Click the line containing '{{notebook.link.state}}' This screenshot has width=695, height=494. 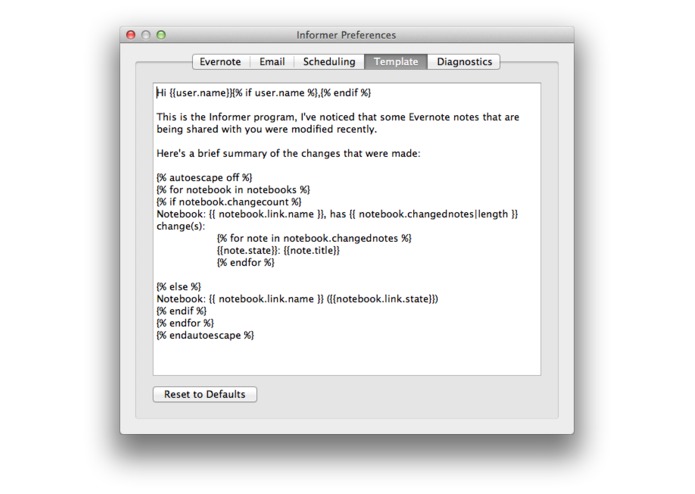pyautogui.click(x=297, y=299)
